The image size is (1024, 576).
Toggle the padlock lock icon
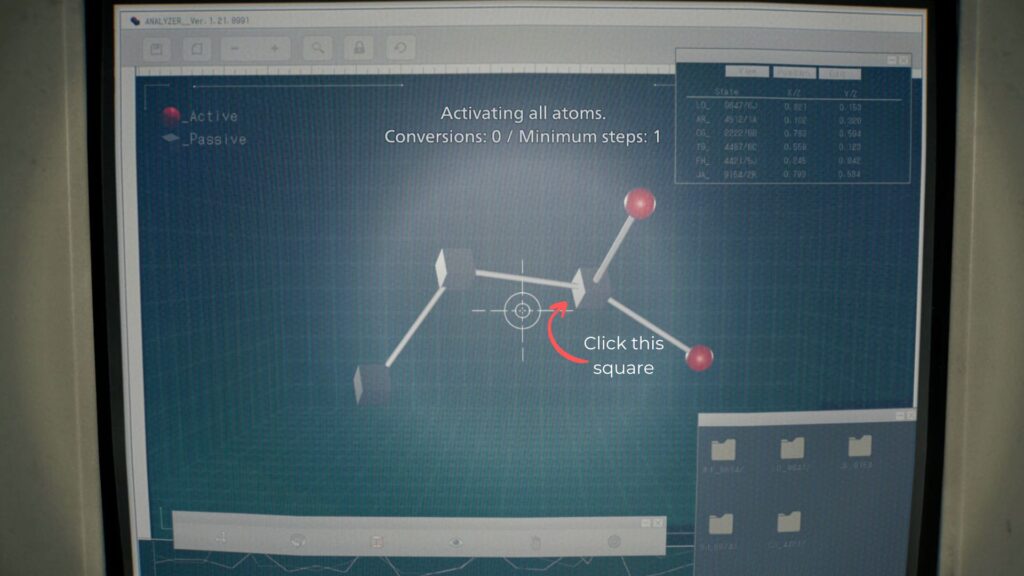[x=358, y=48]
